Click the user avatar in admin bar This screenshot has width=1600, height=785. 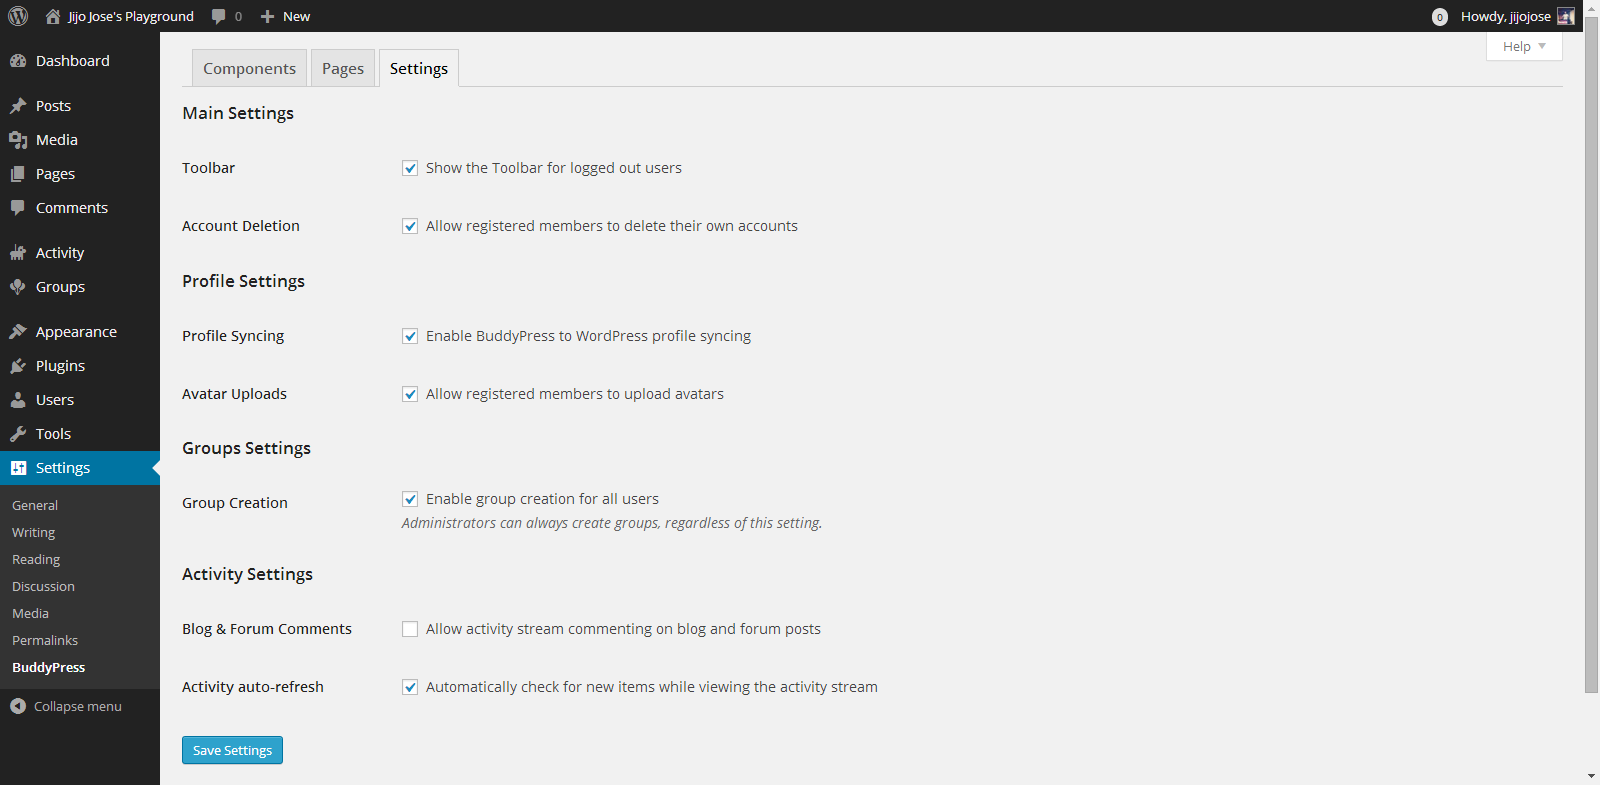tap(1566, 16)
